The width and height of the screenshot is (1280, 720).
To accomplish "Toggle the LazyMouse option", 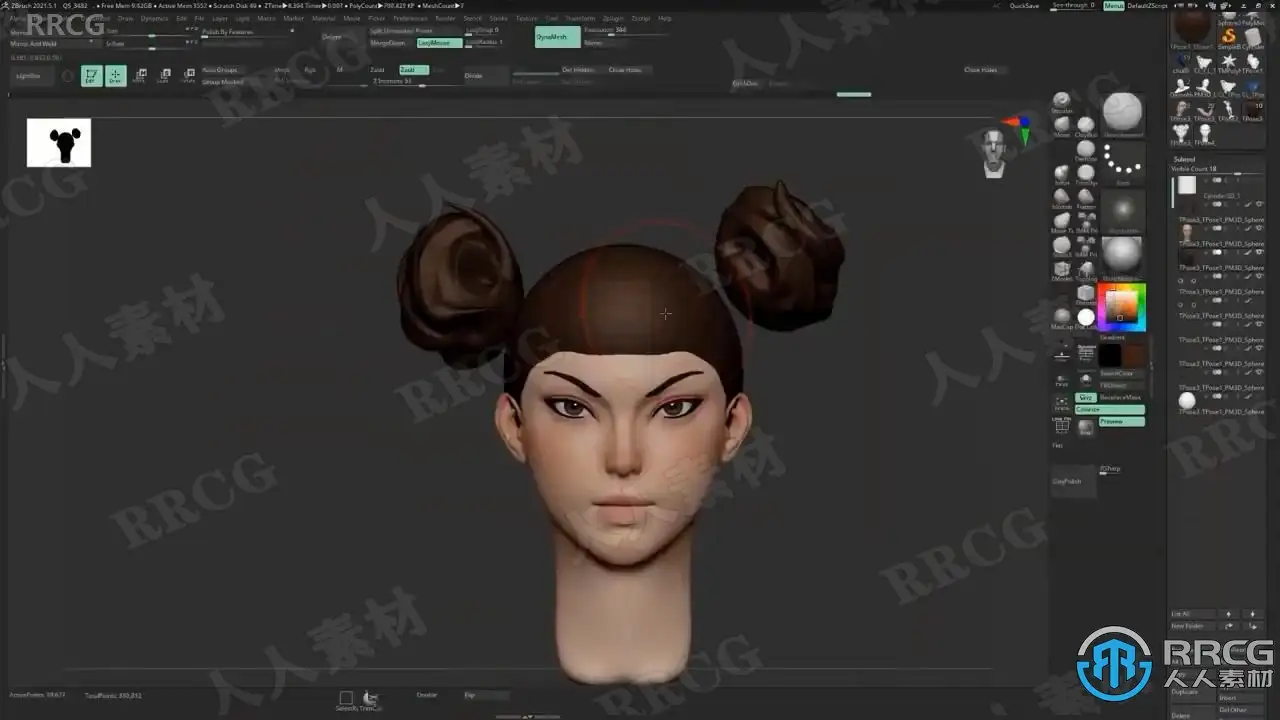I will [x=439, y=43].
